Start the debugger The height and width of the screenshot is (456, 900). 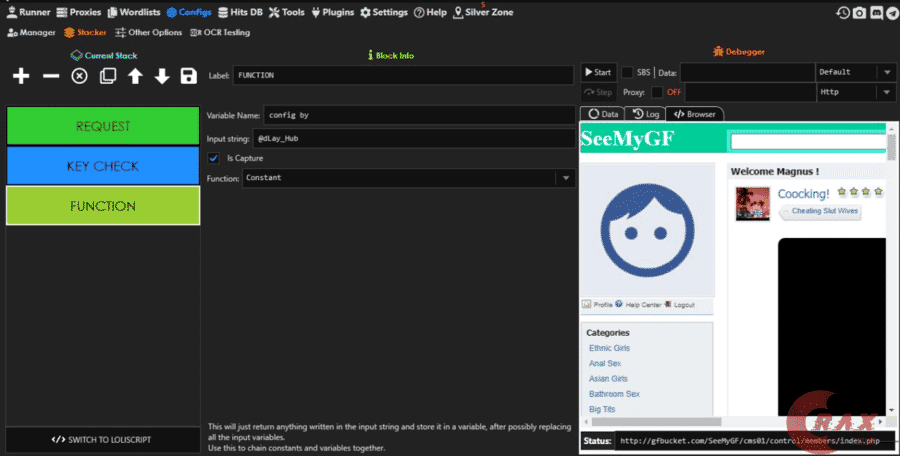(599, 72)
